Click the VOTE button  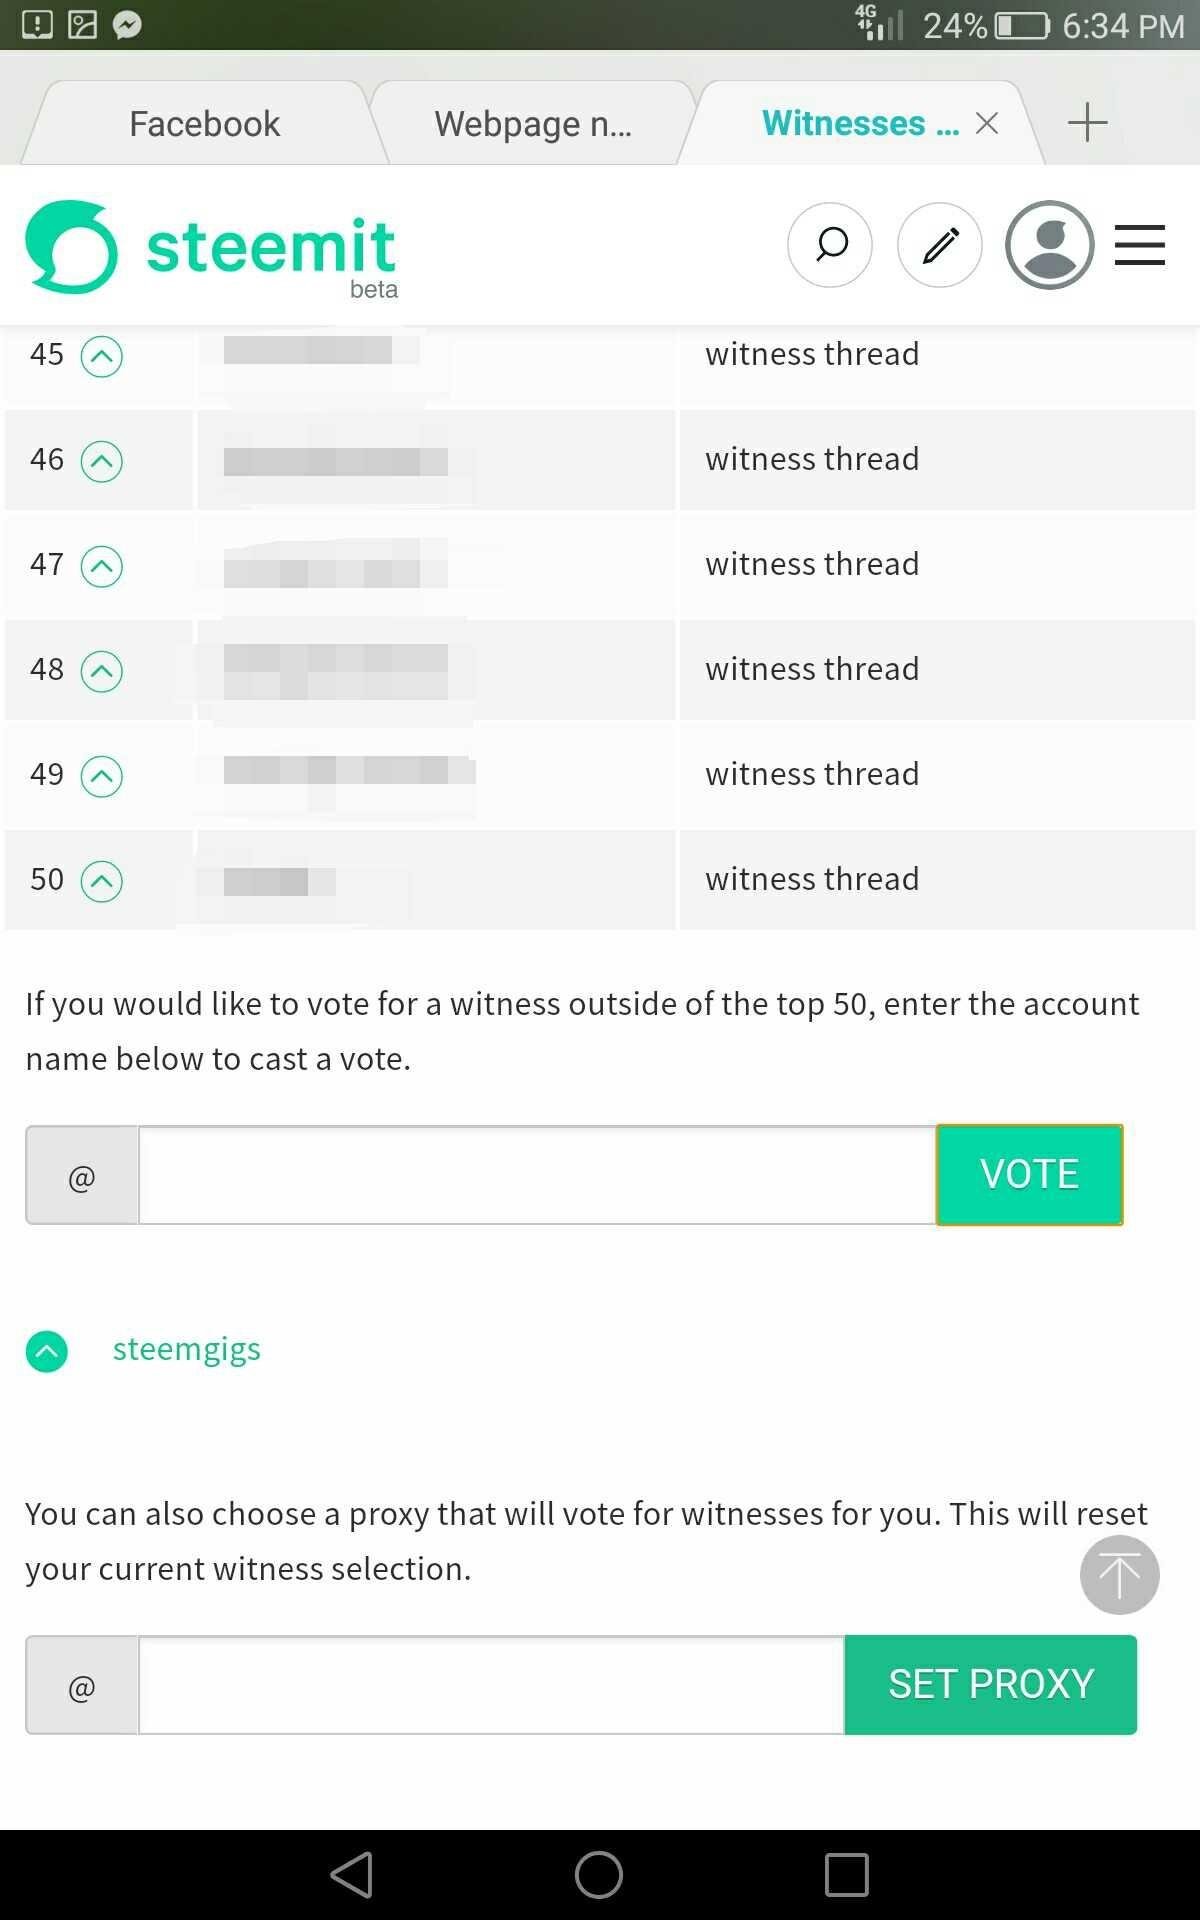point(1029,1174)
